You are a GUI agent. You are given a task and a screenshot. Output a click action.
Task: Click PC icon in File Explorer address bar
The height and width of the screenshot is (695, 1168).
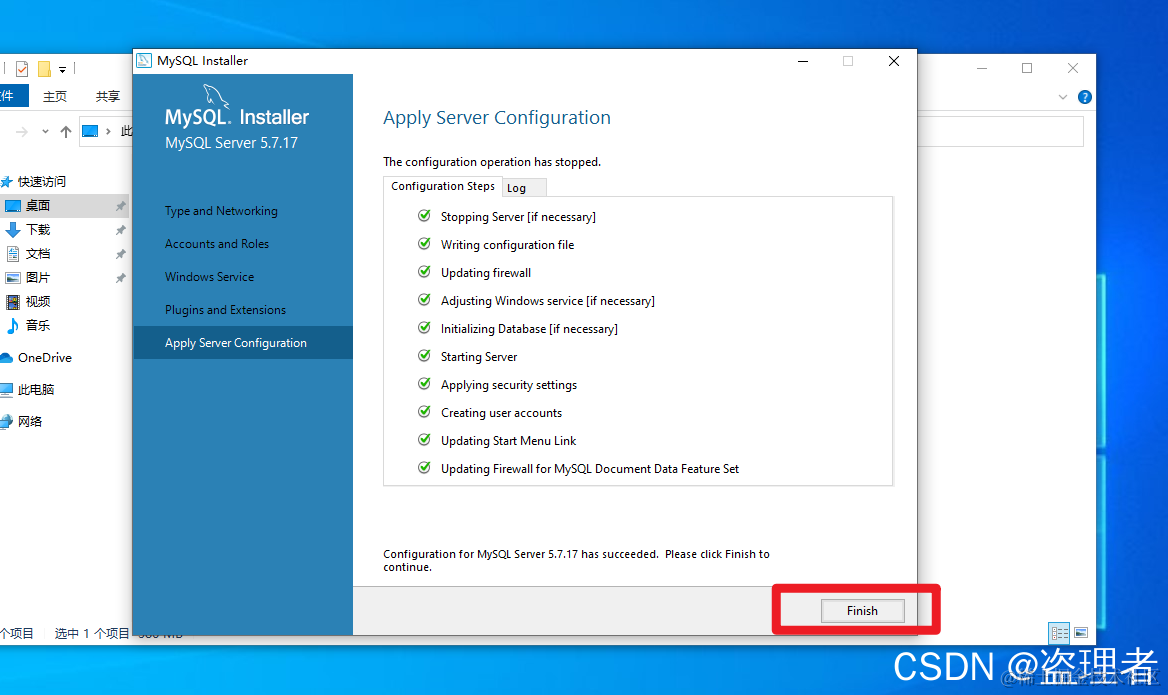coord(90,132)
